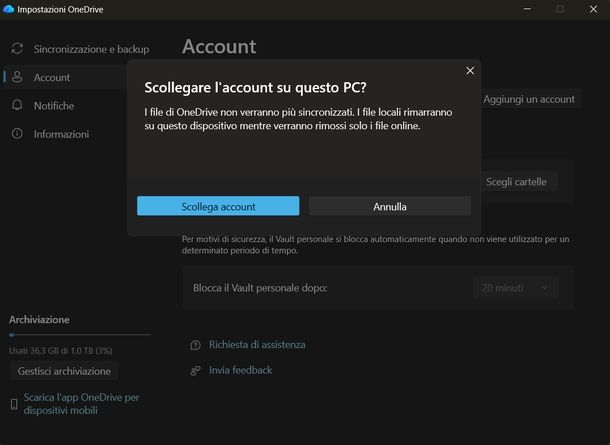Click the dialog title Scollegare l'account
The height and width of the screenshot is (445, 610).
click(255, 88)
